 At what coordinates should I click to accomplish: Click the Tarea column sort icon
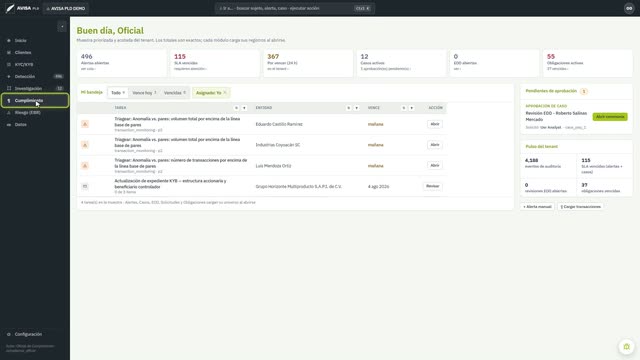[x=236, y=108]
